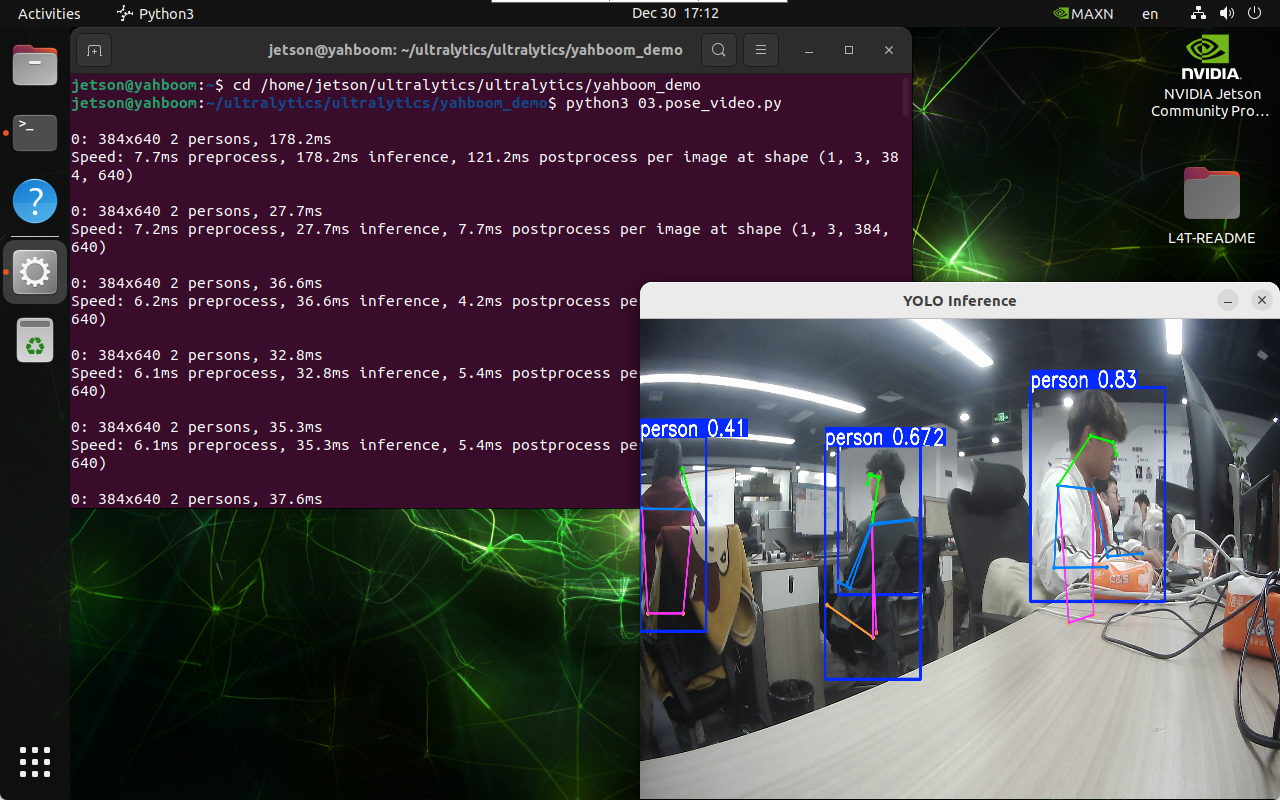Open the terminal hamburger menu

pos(761,50)
